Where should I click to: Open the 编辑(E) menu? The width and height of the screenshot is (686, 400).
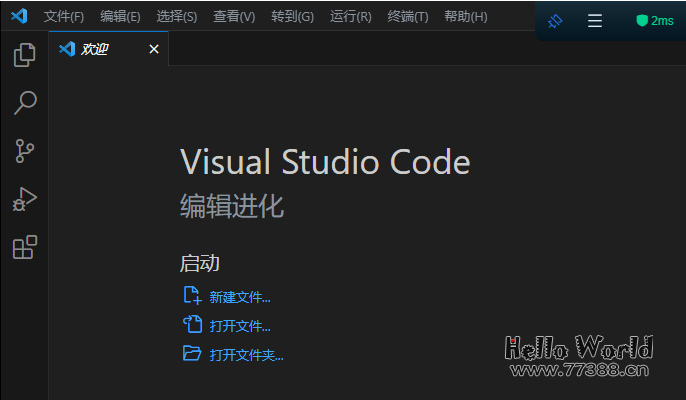(120, 17)
